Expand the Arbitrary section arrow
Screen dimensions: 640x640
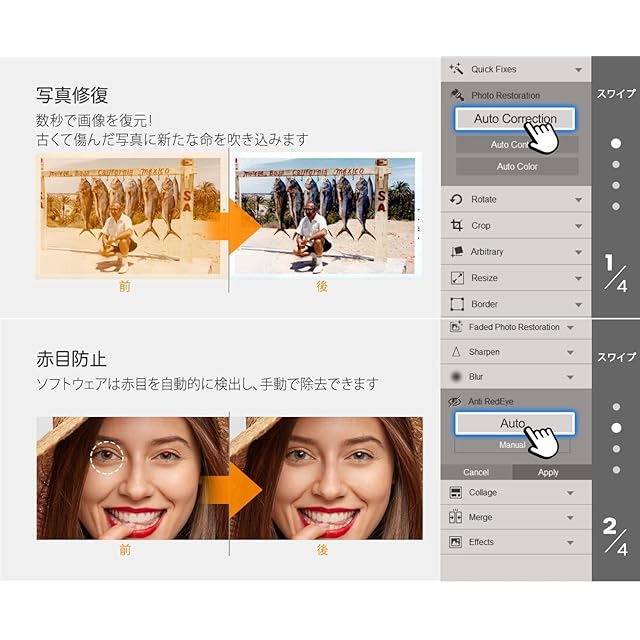pyautogui.click(x=578, y=252)
